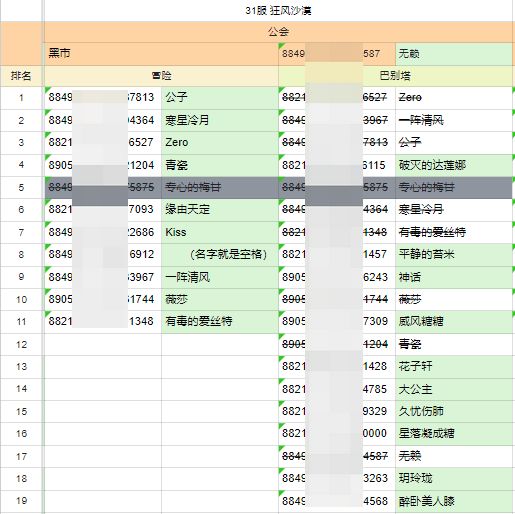
Task: Select the 星落凝成糖 name cell
Action: 454,434
